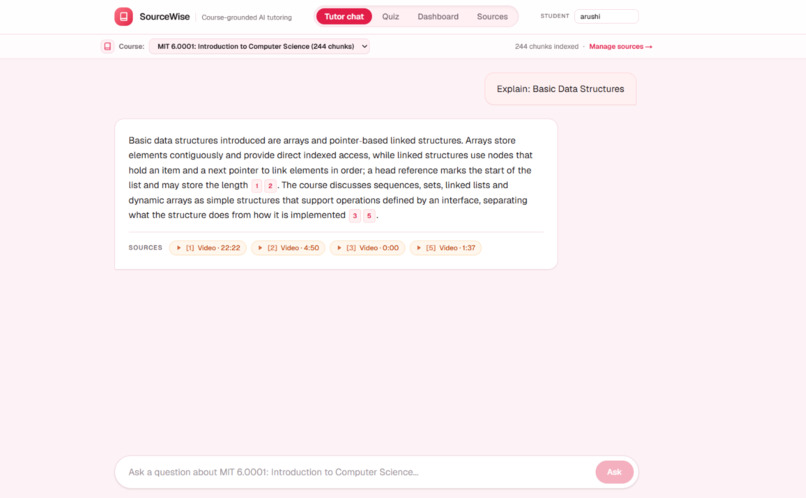Screen dimensions: 806x498
Task: Click the 'Explain: Basic Data Structures' message bubble
Action: point(560,89)
